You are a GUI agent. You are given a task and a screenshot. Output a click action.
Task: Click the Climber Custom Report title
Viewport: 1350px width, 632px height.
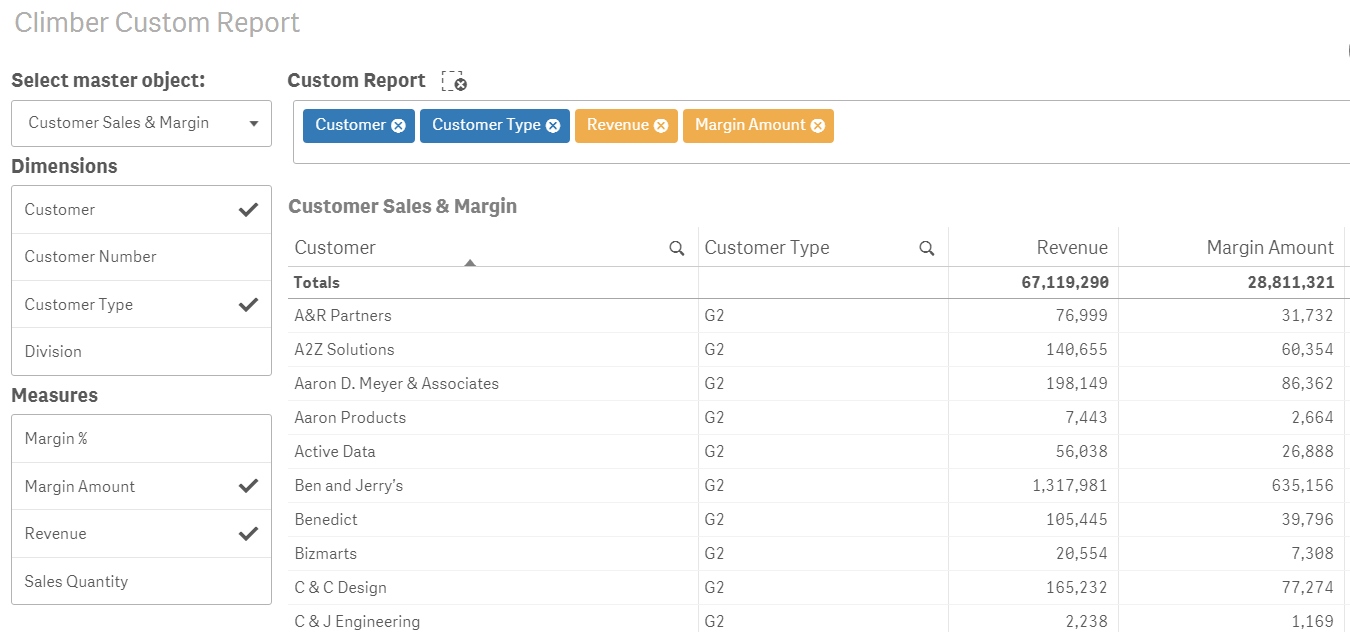pos(157,22)
